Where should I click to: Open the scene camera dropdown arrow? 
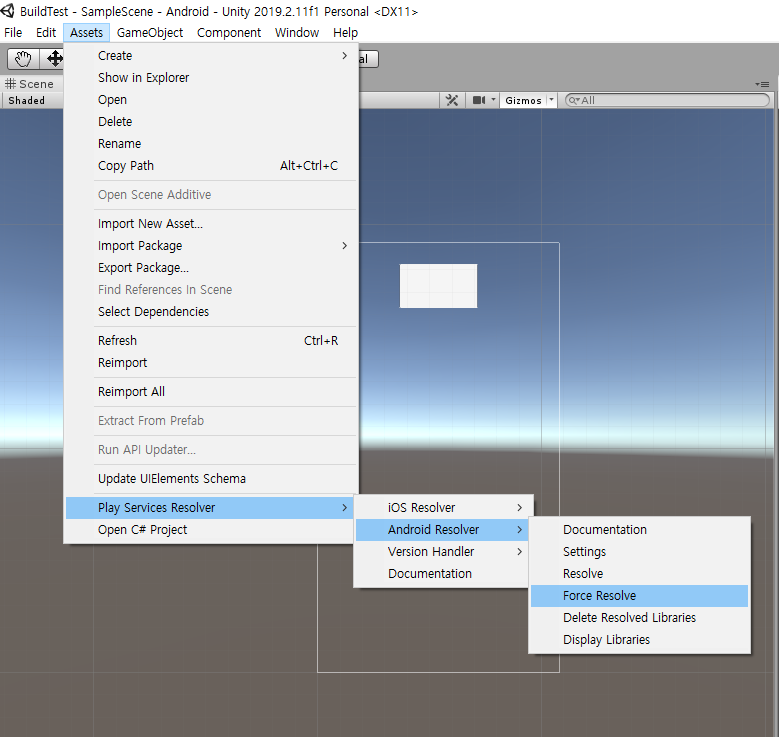[x=493, y=100]
